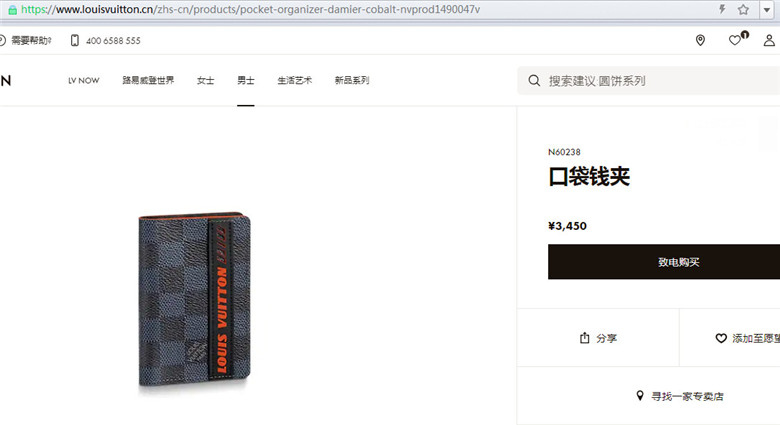Click the search magnifier icon

click(x=534, y=81)
